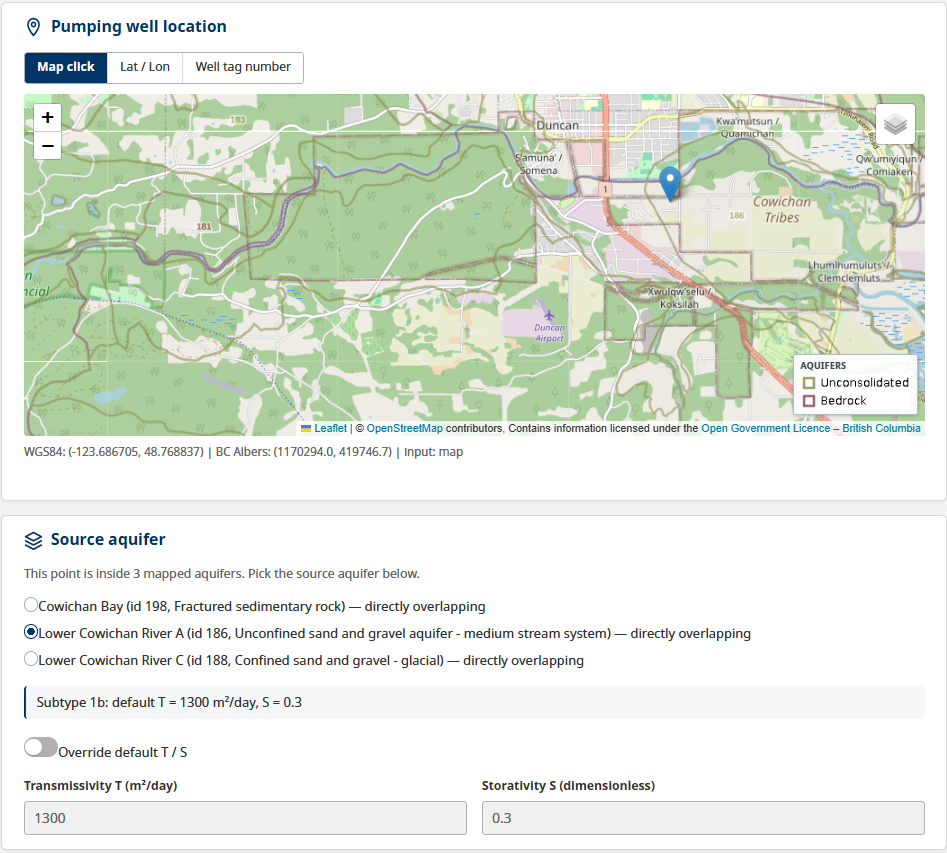Switch to the Lat / Lon tab
The width and height of the screenshot is (947, 853).
(145, 67)
